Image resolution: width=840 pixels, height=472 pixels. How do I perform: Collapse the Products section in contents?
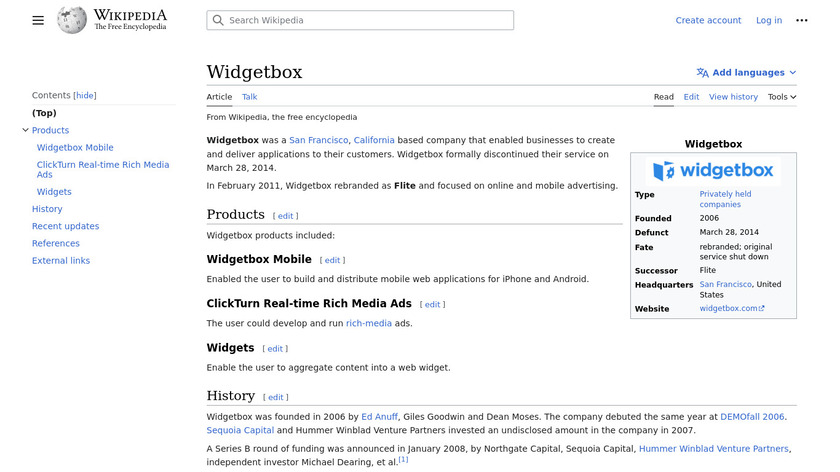(26, 130)
